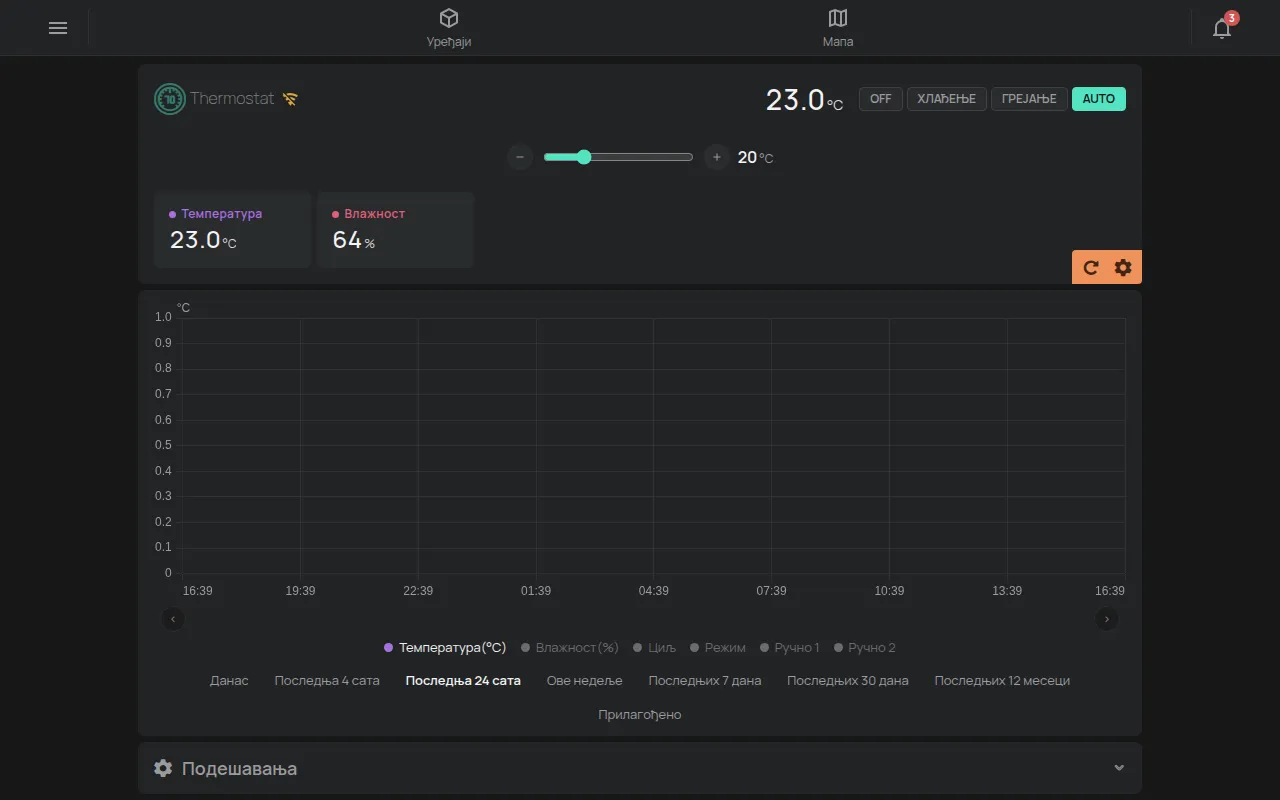Expand the Подешавања section chevron
1280x800 pixels.
click(x=1119, y=768)
